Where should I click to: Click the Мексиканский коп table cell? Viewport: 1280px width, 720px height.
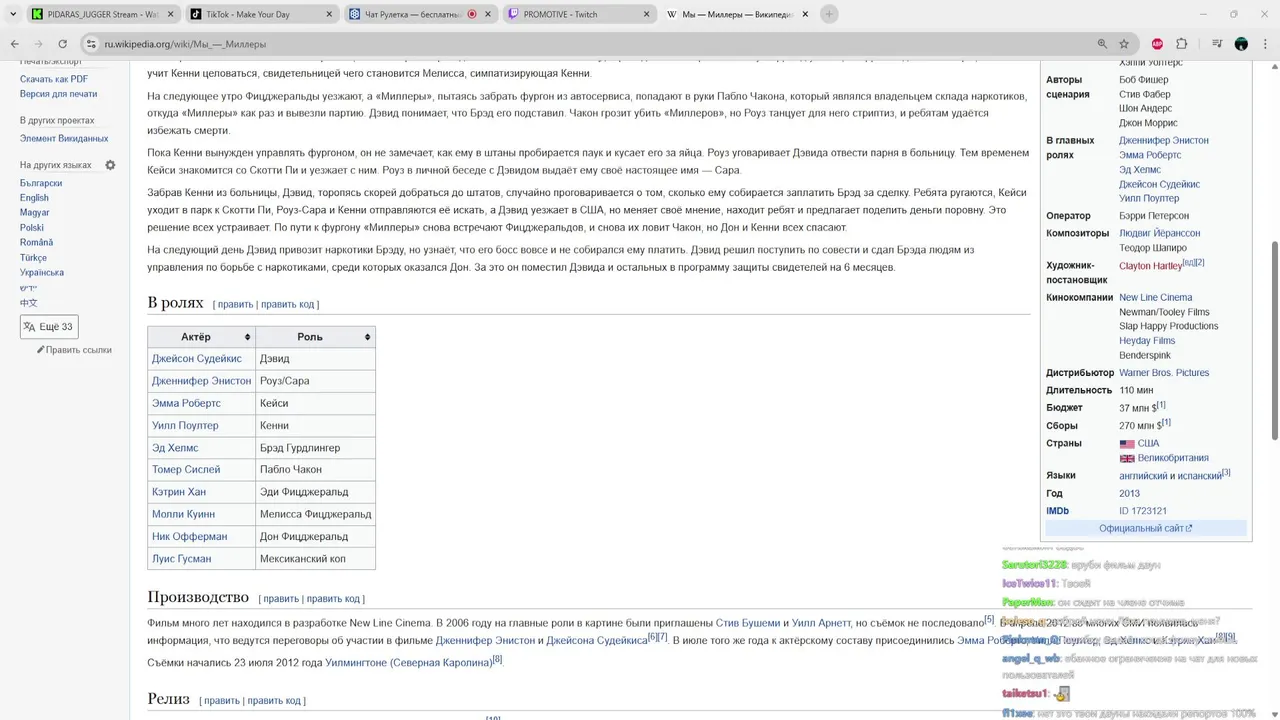315,559
